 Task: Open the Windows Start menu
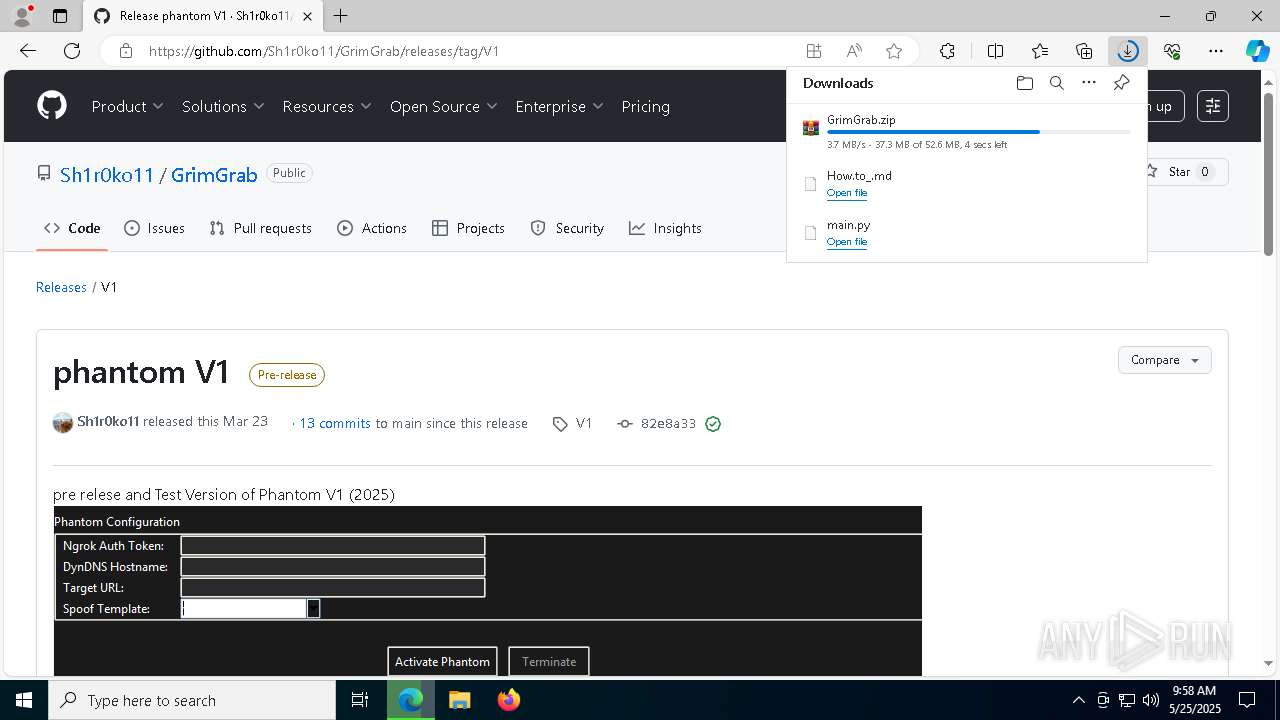click(24, 700)
